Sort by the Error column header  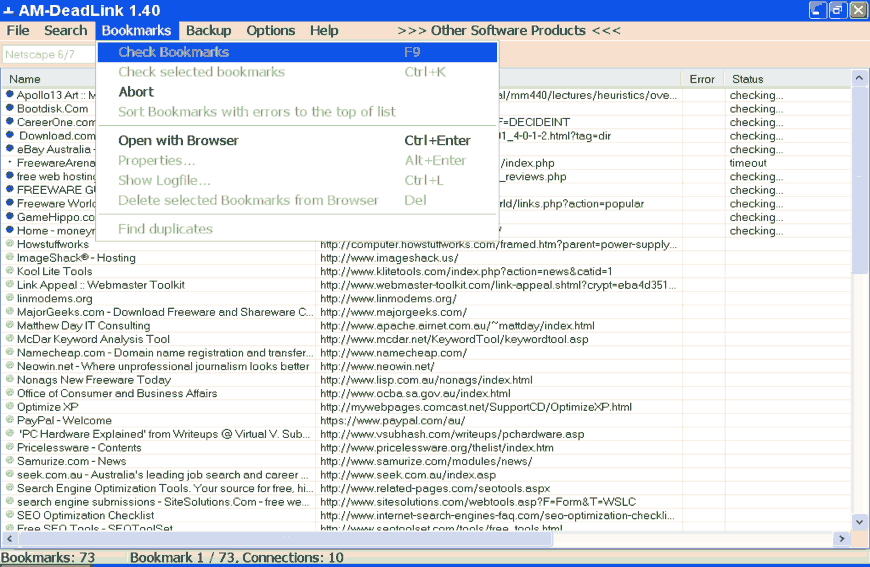point(702,79)
